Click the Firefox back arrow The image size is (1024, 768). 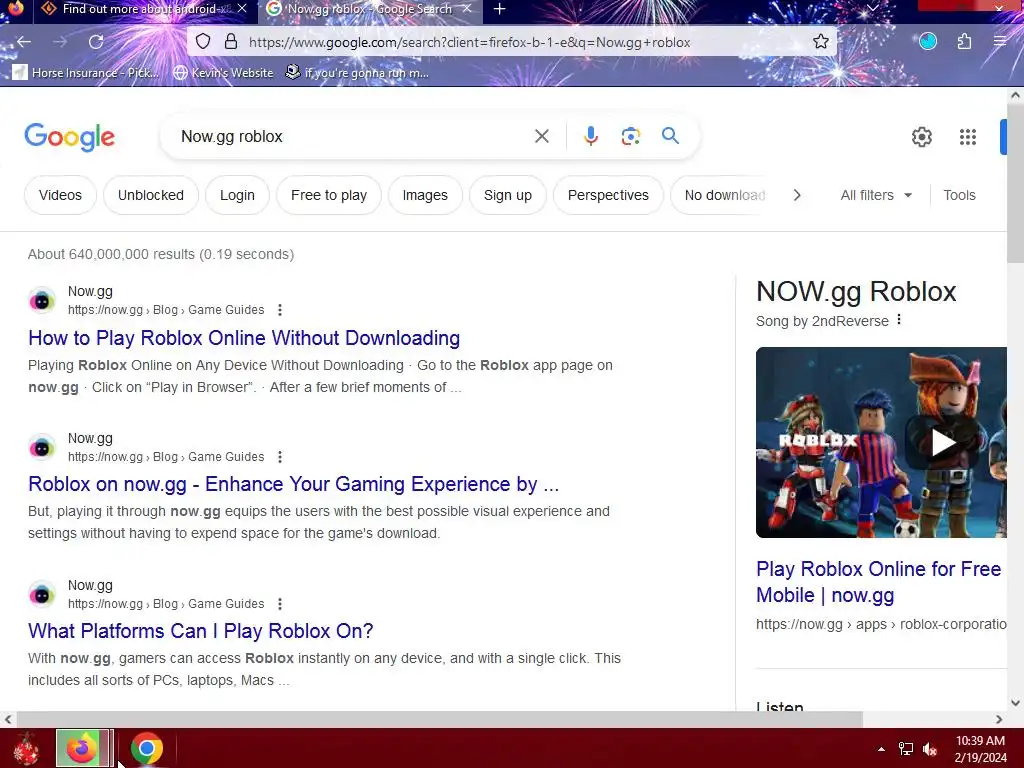tap(24, 42)
